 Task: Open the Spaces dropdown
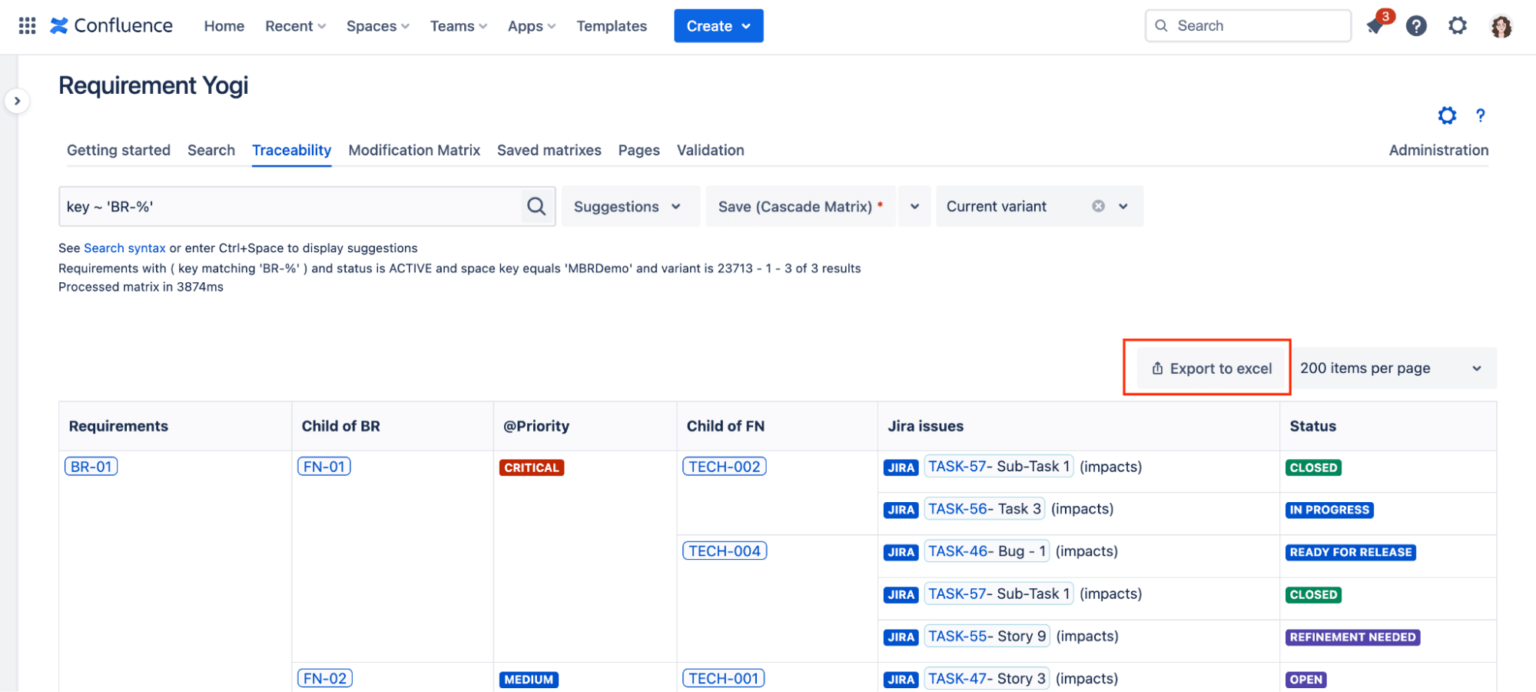(377, 26)
